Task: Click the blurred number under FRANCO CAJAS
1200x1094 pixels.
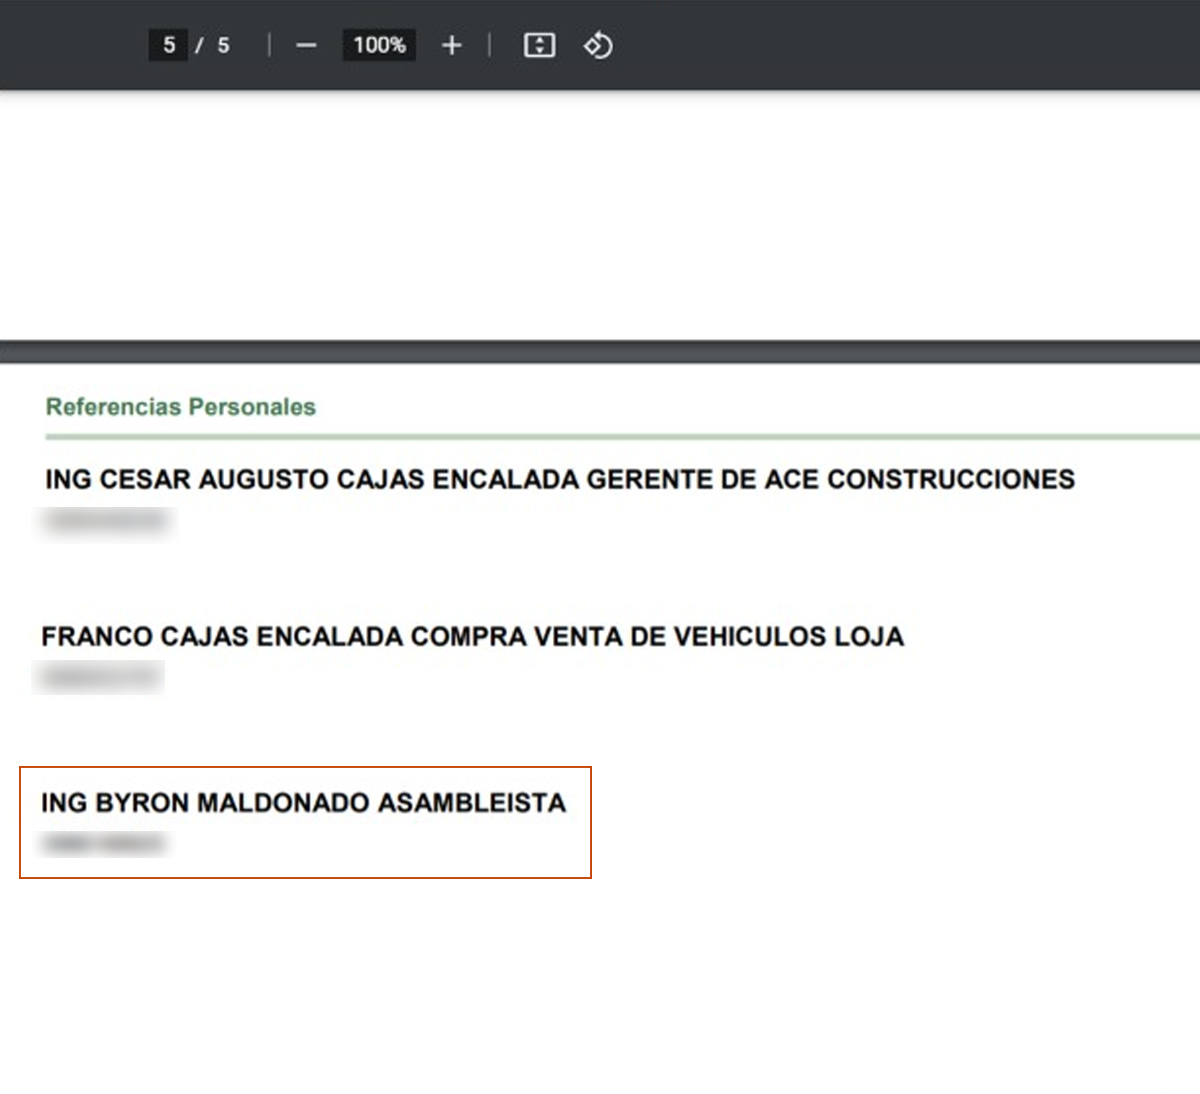Action: tap(100, 677)
